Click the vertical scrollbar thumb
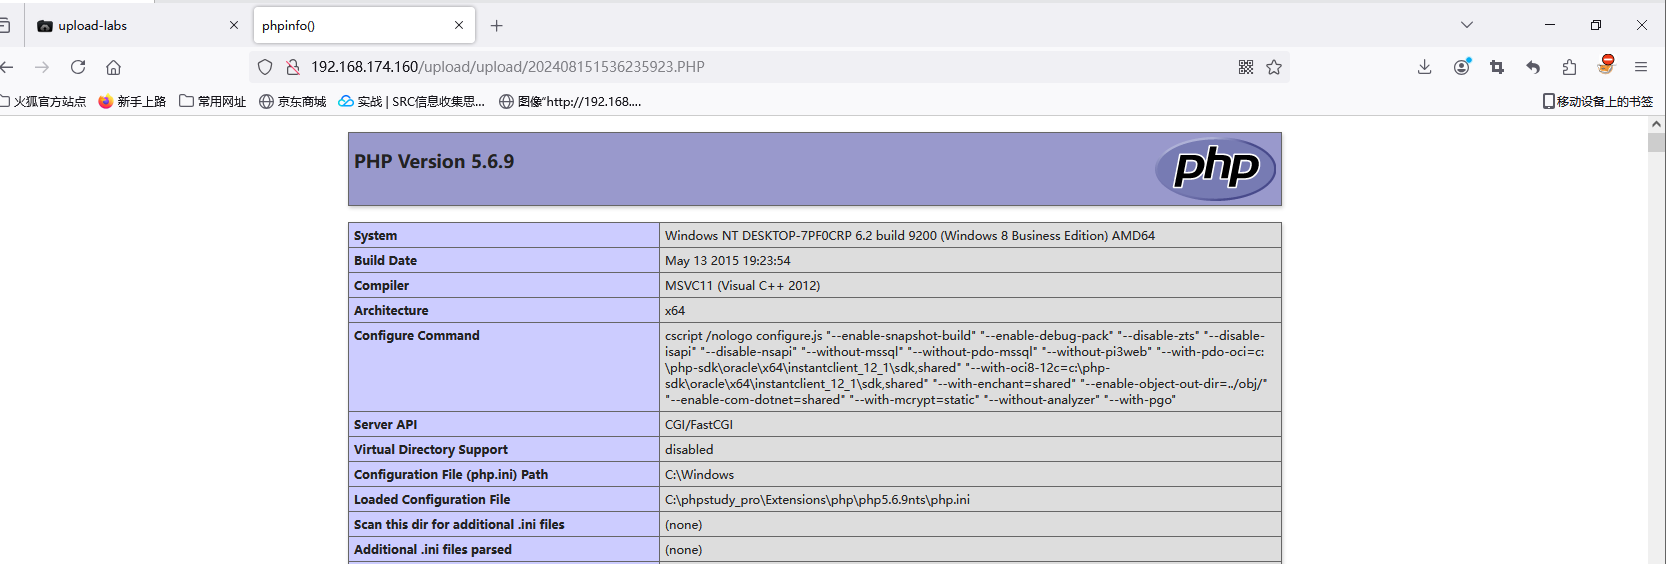The width and height of the screenshot is (1666, 564). click(x=1657, y=142)
